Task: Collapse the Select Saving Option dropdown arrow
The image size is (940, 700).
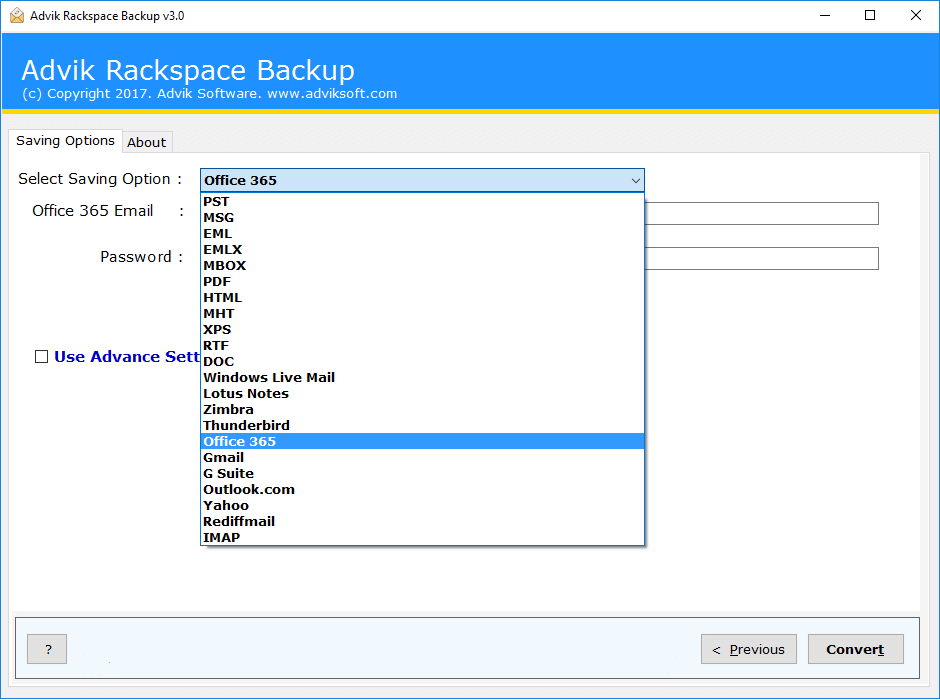Action: (635, 180)
